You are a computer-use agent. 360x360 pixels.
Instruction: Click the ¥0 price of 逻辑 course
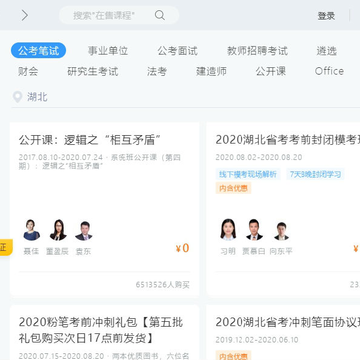[182, 248]
